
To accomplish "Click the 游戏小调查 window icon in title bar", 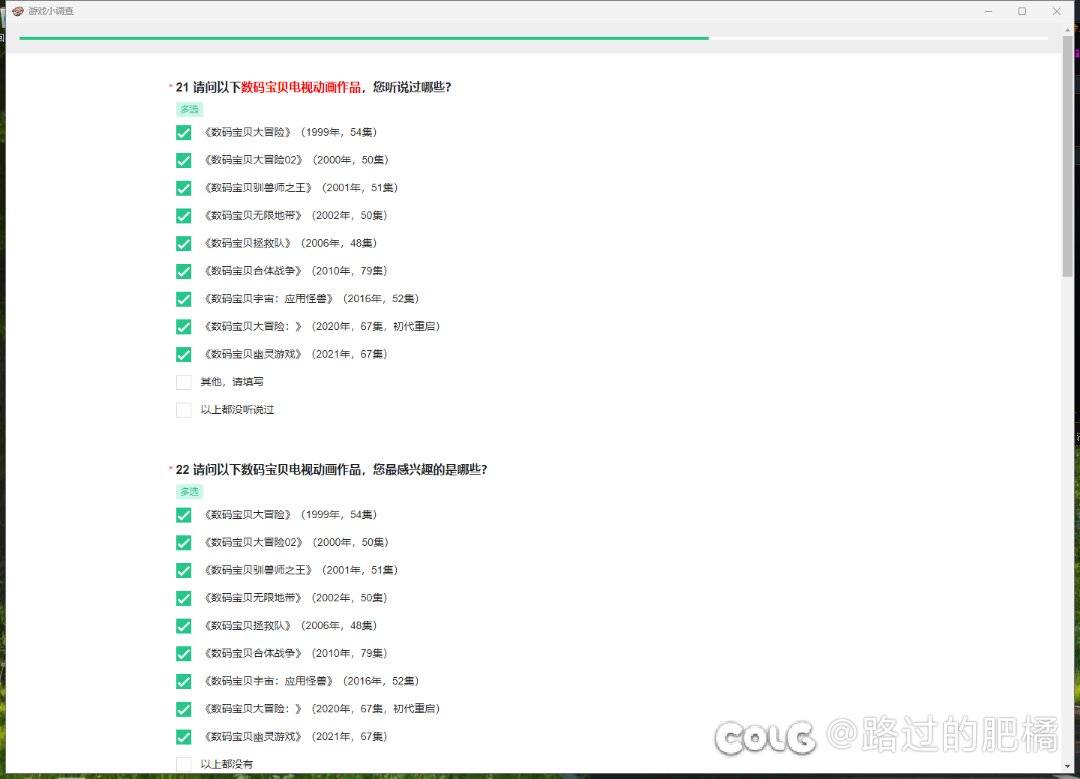I will pos(18,11).
